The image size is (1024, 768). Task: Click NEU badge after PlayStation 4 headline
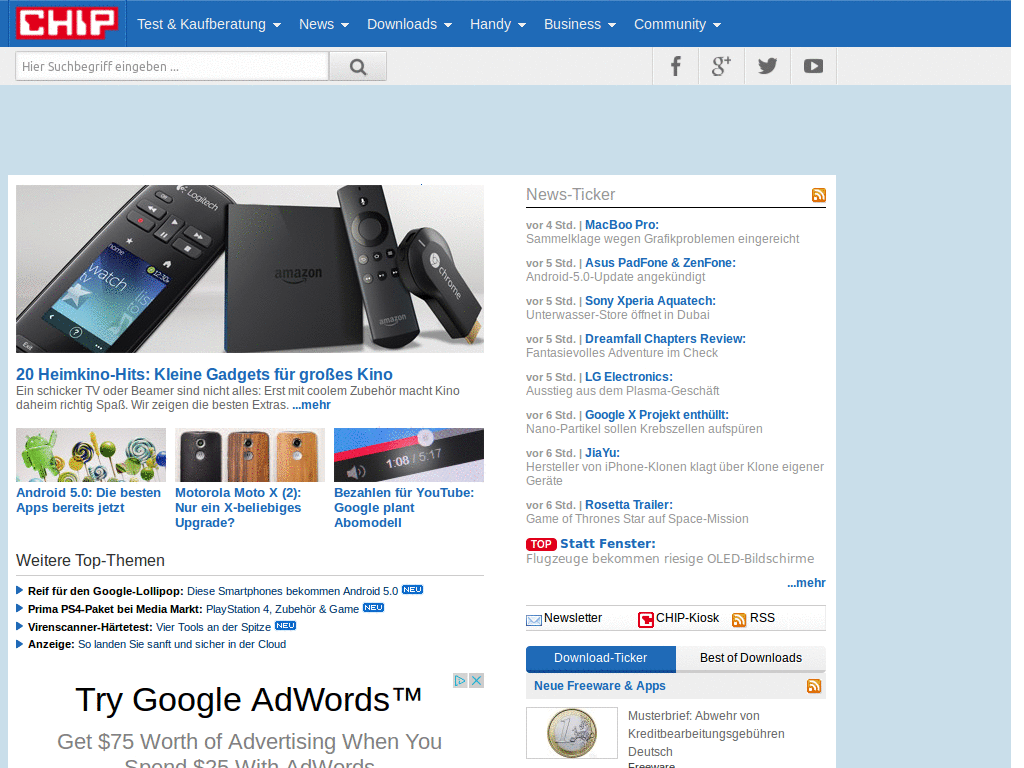tap(373, 607)
